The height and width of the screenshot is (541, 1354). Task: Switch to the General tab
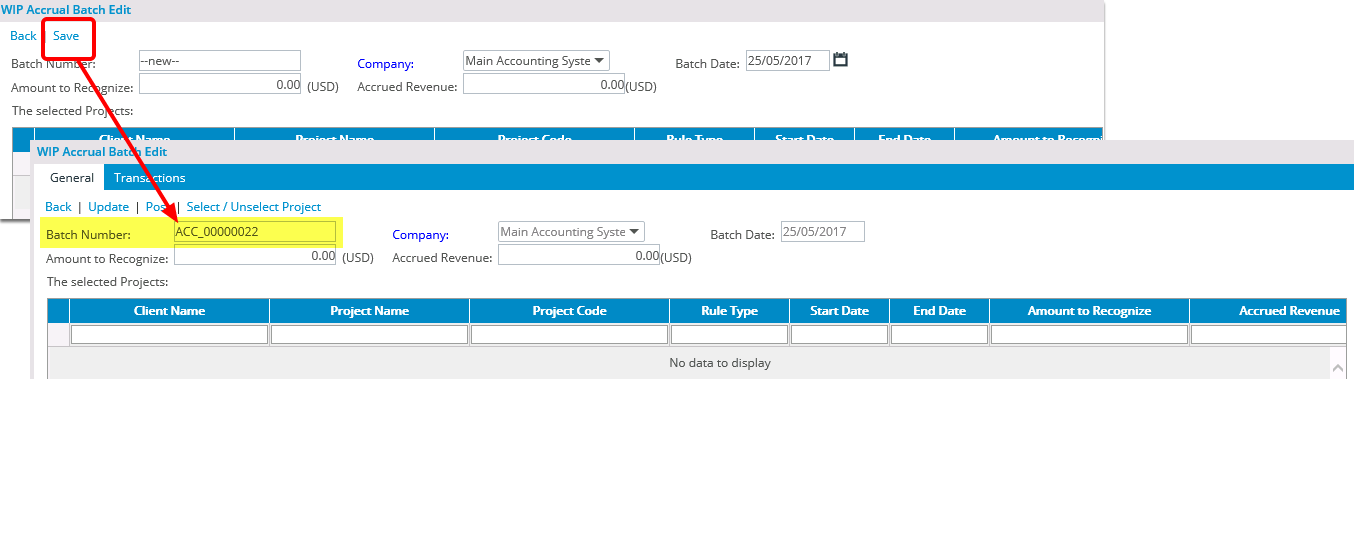tap(72, 178)
